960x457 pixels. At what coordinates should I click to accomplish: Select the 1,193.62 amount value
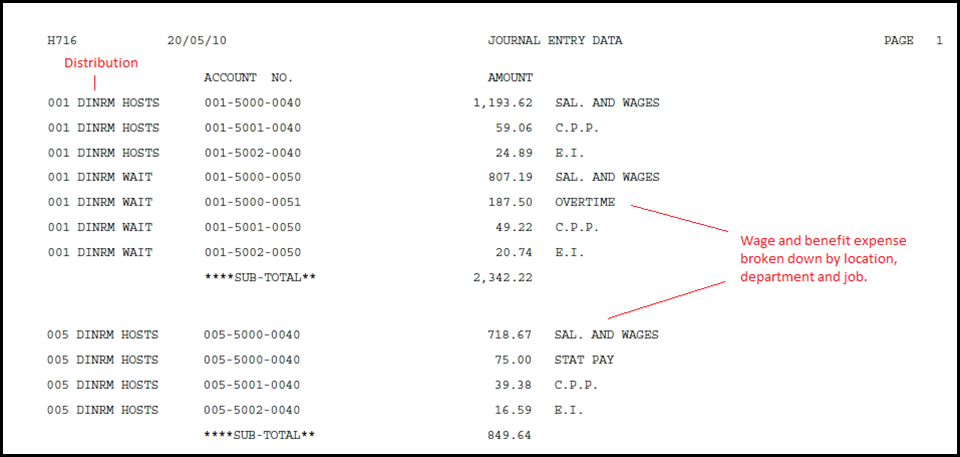tap(503, 103)
